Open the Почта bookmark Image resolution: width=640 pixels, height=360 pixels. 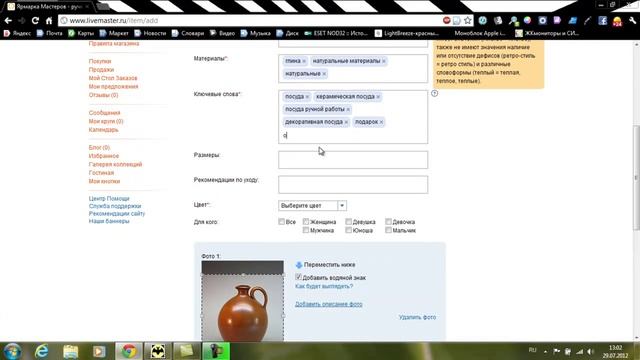[49, 33]
